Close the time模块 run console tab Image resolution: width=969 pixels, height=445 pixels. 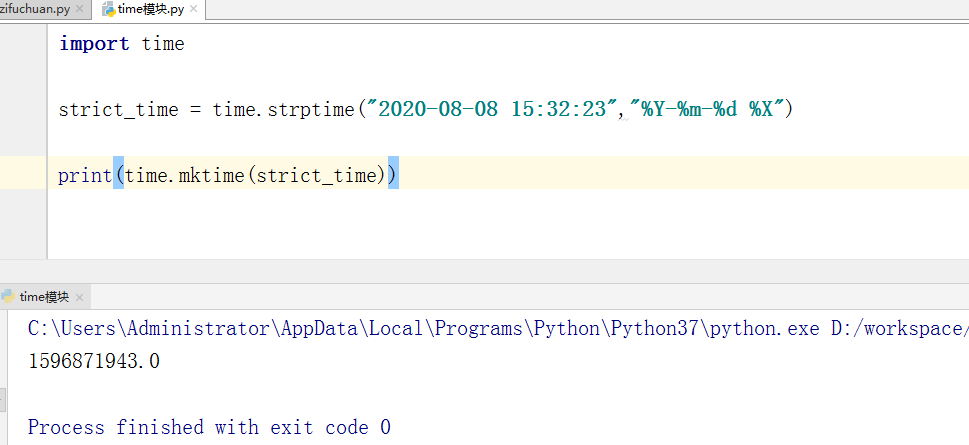tap(78, 297)
